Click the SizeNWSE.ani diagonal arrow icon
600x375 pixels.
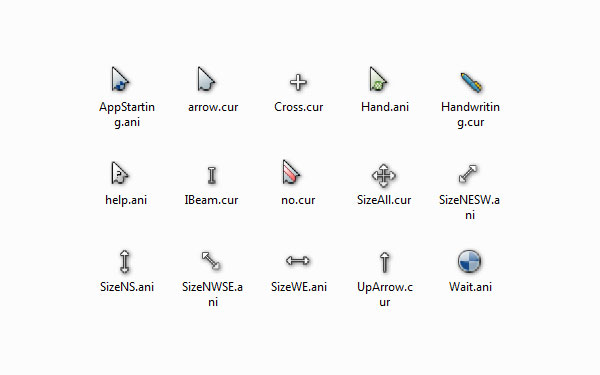pos(211,261)
